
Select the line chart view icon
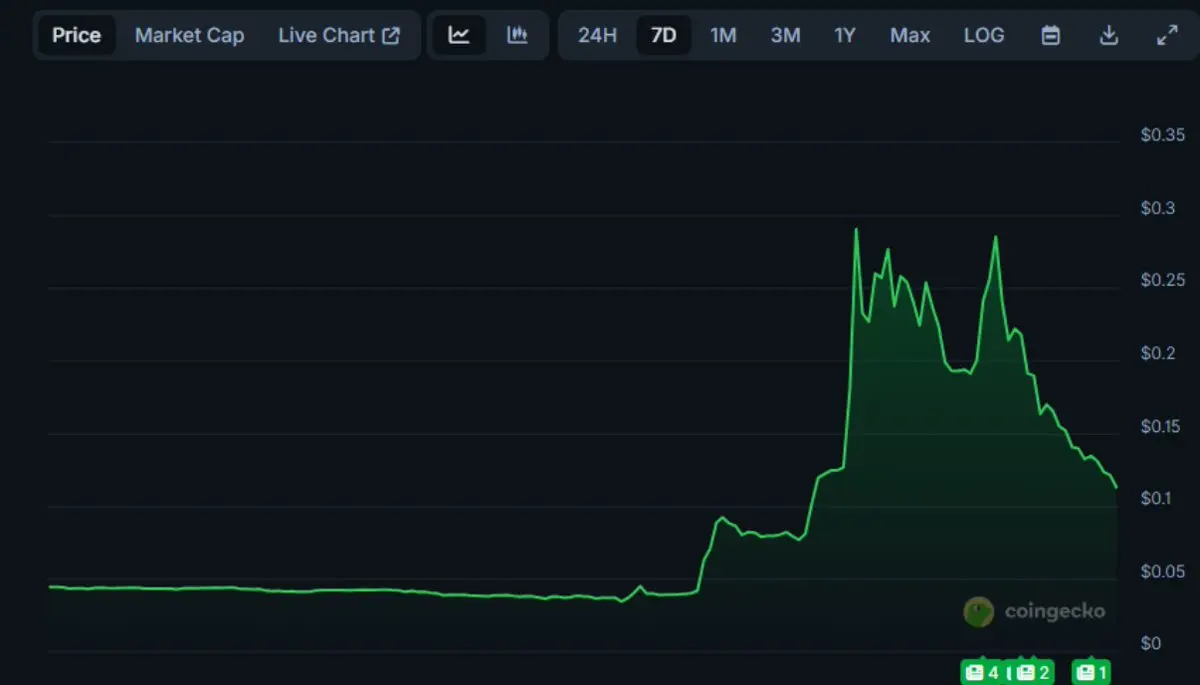pyautogui.click(x=459, y=35)
